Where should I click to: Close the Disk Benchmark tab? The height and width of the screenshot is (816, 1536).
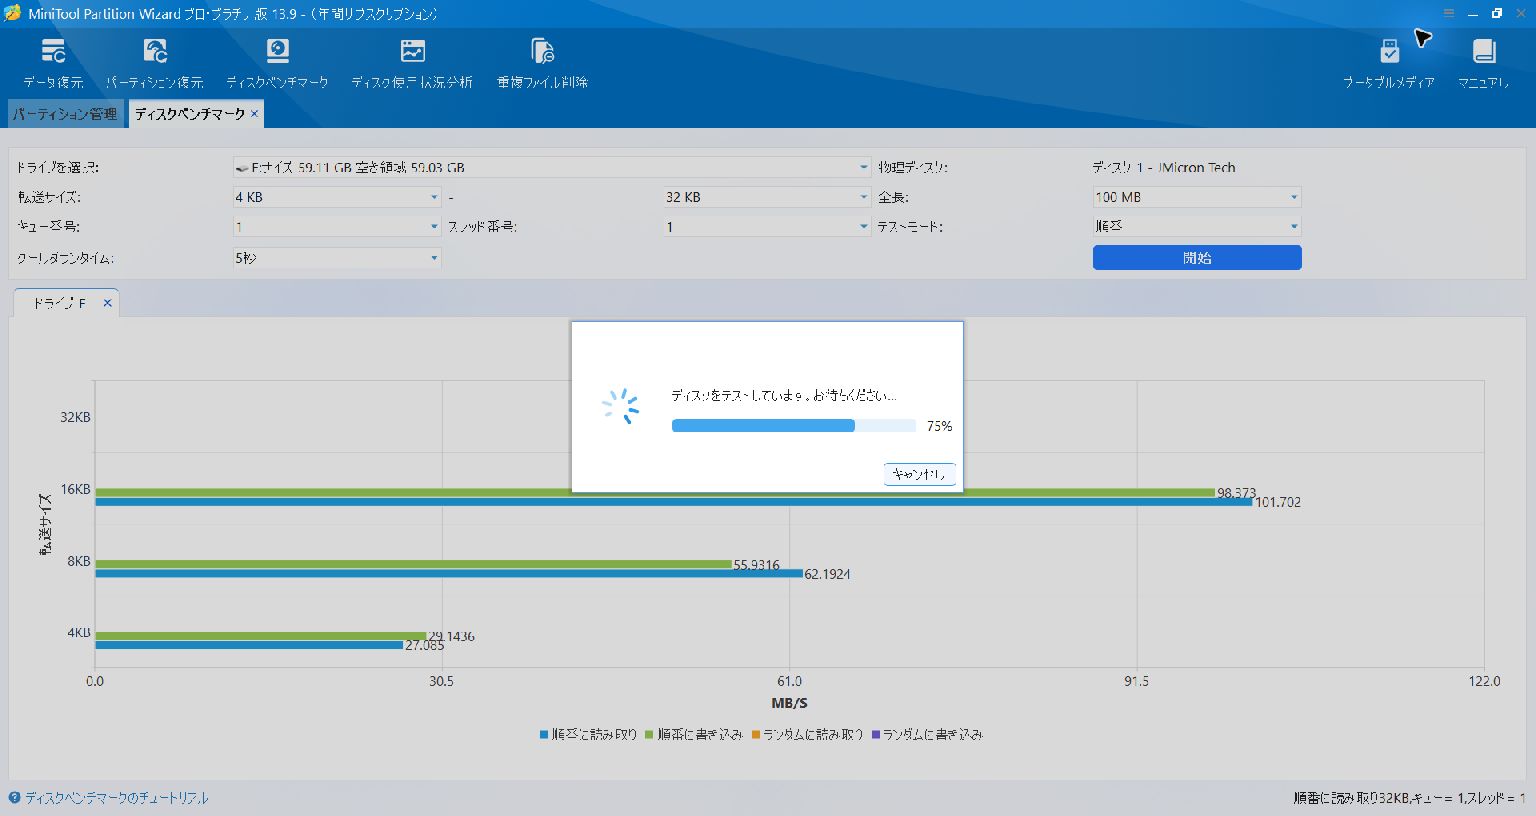pos(254,114)
